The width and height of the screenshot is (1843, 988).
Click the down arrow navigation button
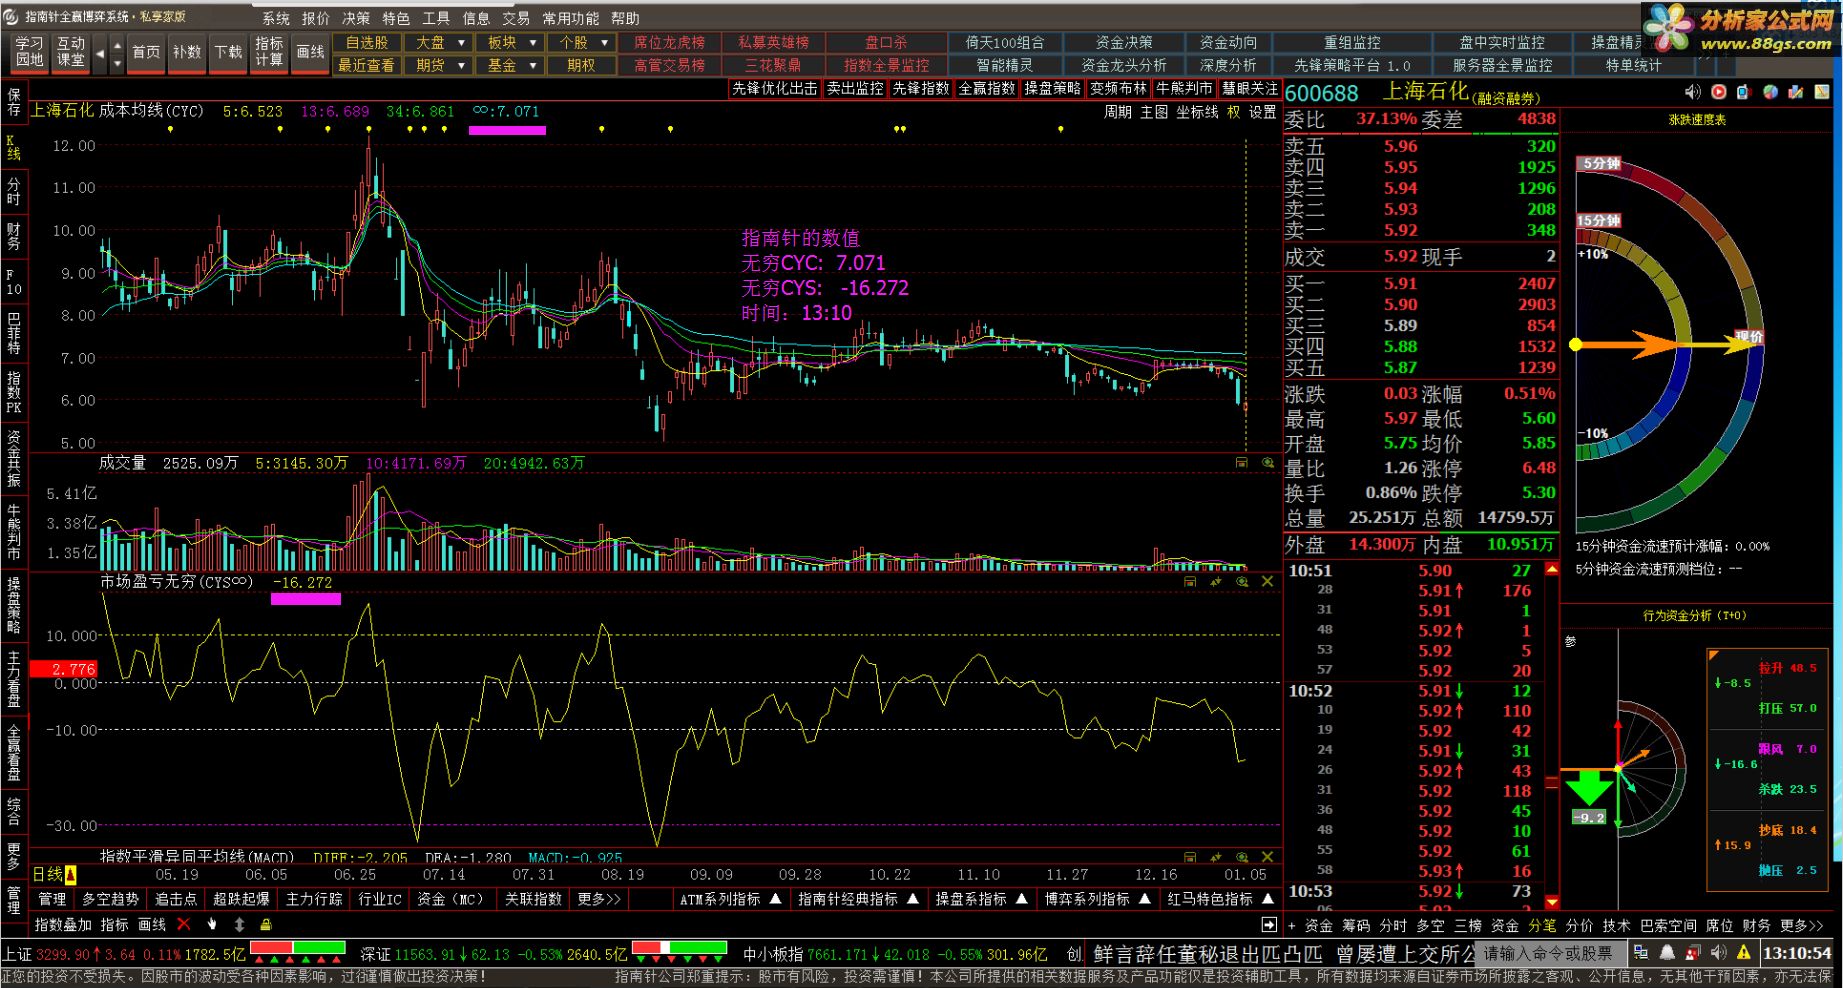[x=117, y=63]
